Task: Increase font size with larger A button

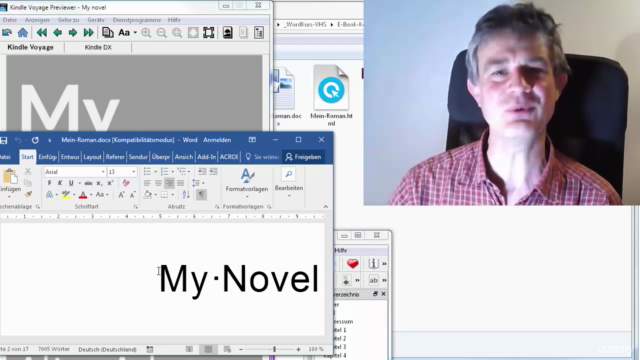Action: point(121,195)
